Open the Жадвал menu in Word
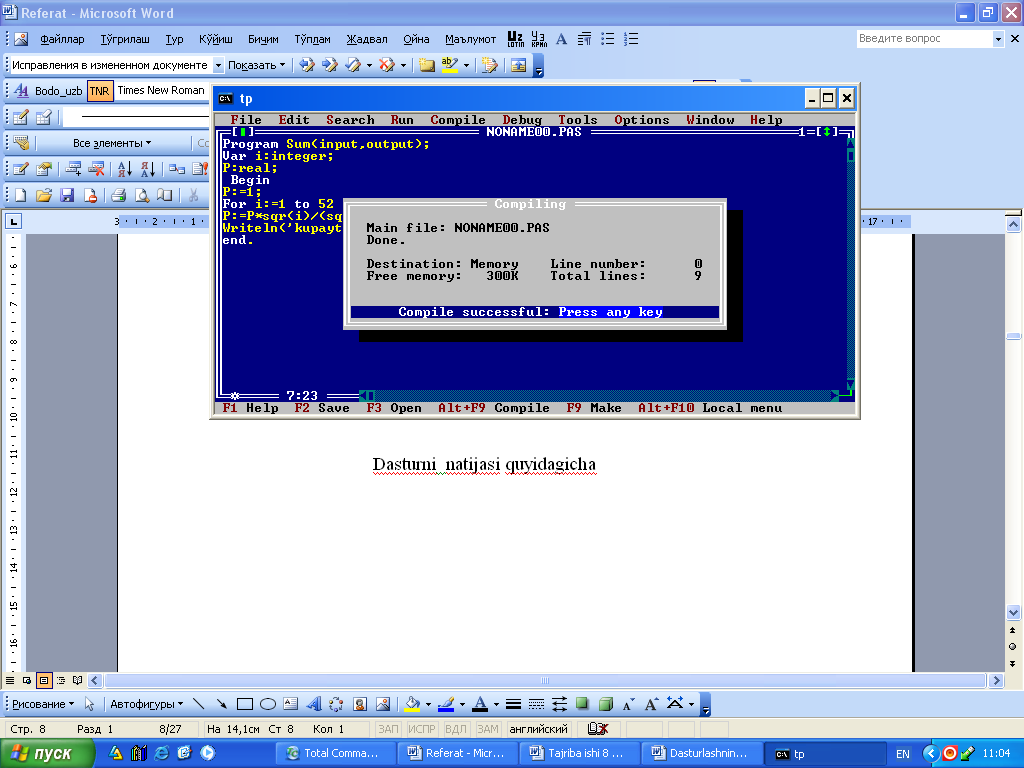This screenshot has height=768, width=1024. pyautogui.click(x=366, y=39)
